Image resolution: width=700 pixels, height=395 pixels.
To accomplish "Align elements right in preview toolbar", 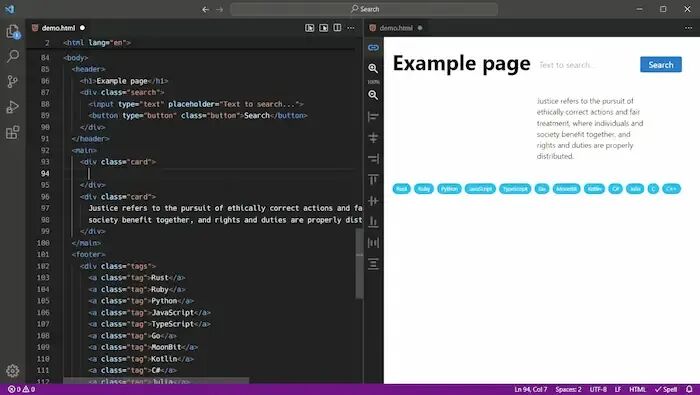I will pos(373,159).
